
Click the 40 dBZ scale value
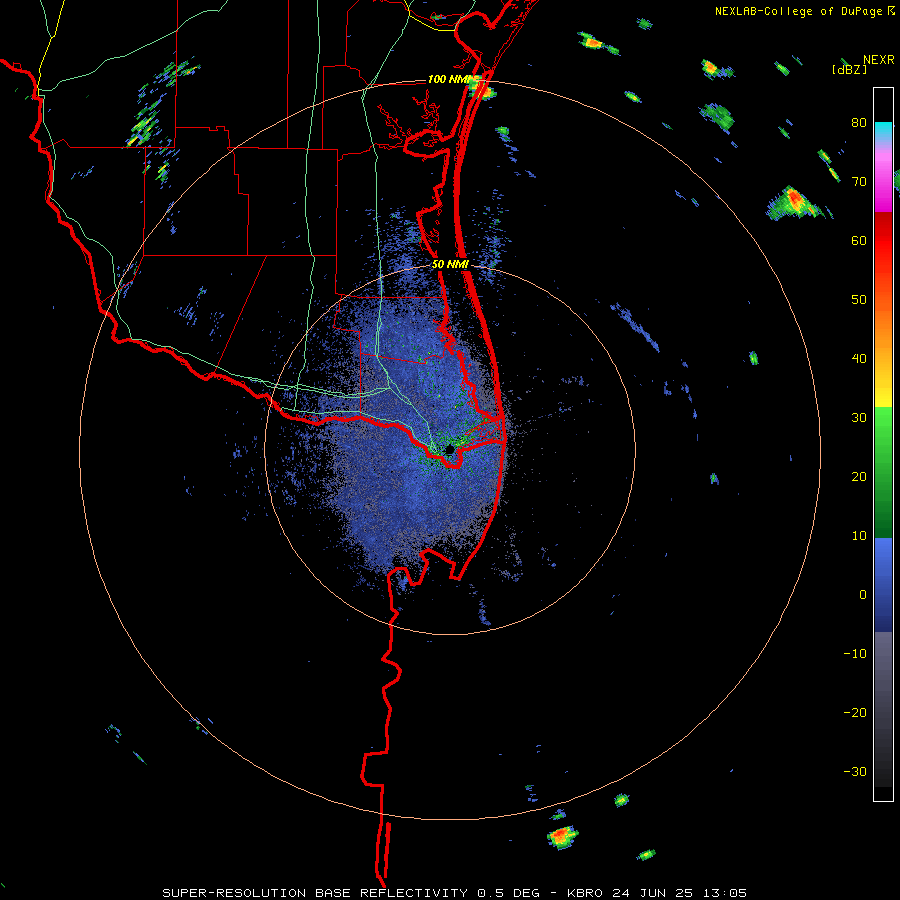(x=859, y=359)
